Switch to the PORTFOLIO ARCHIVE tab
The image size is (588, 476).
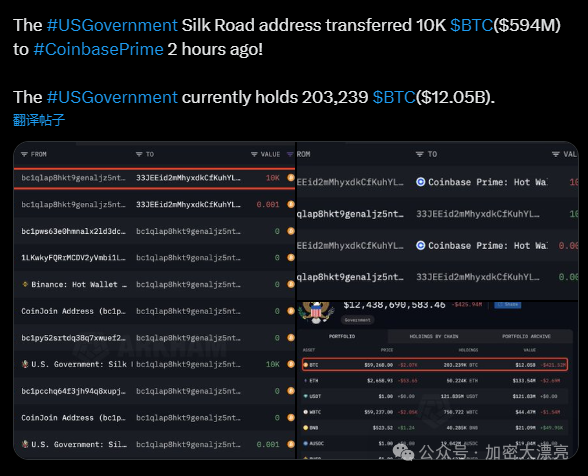coord(526,336)
